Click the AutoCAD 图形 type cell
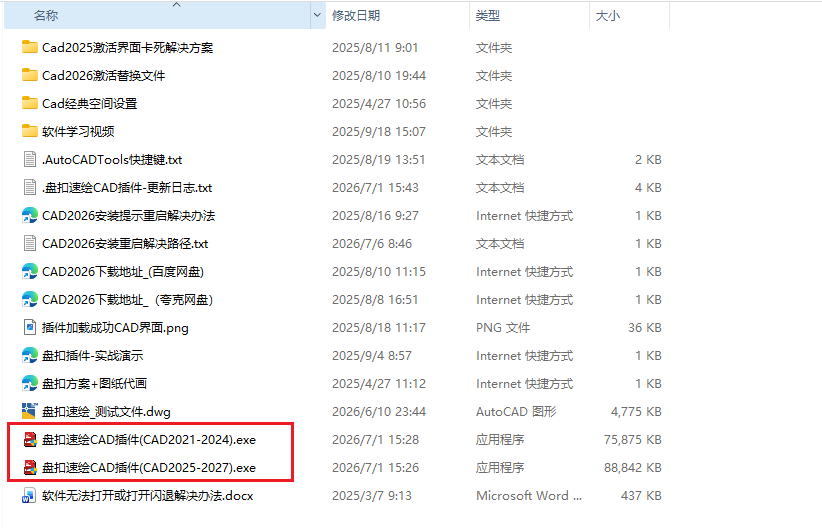This screenshot has height=528, width=822. pyautogui.click(x=516, y=412)
